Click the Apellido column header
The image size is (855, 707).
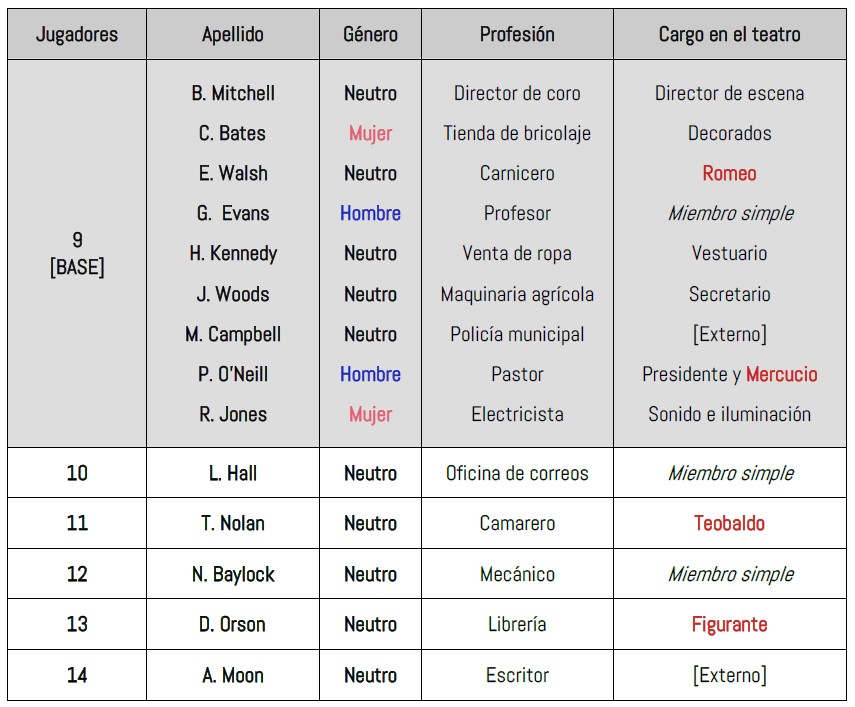233,34
